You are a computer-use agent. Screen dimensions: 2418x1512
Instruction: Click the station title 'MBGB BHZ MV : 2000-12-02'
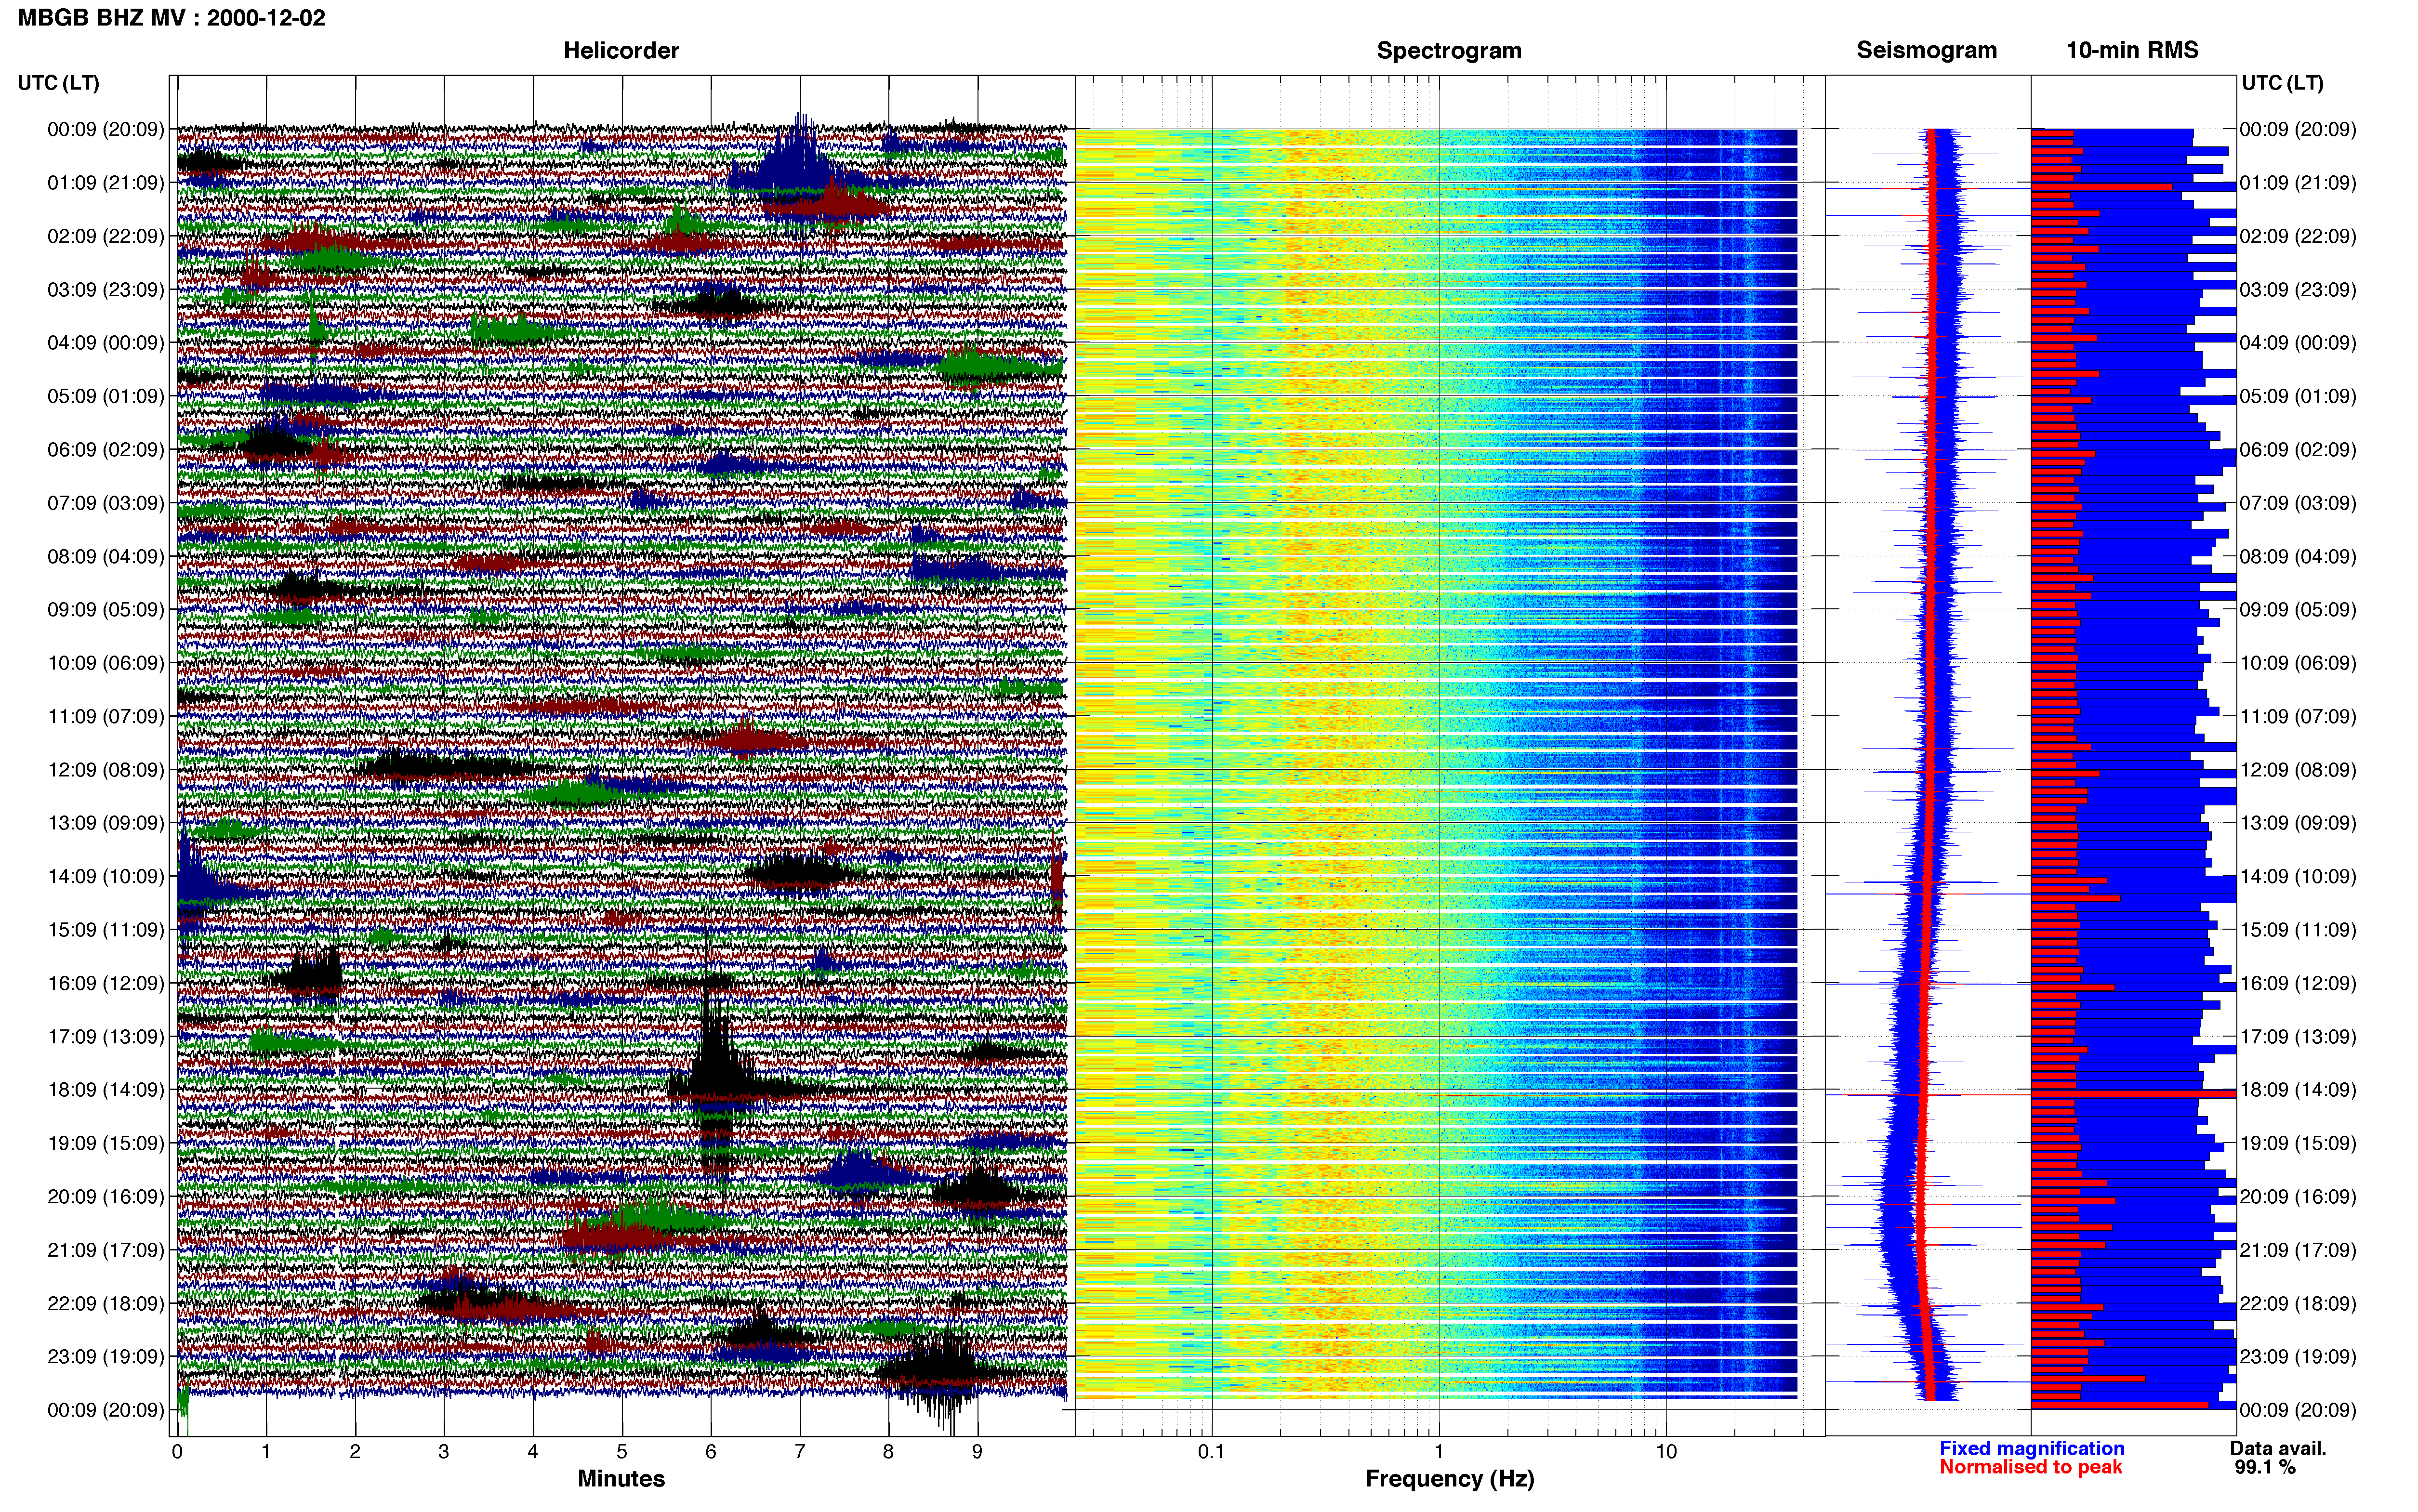[x=172, y=18]
